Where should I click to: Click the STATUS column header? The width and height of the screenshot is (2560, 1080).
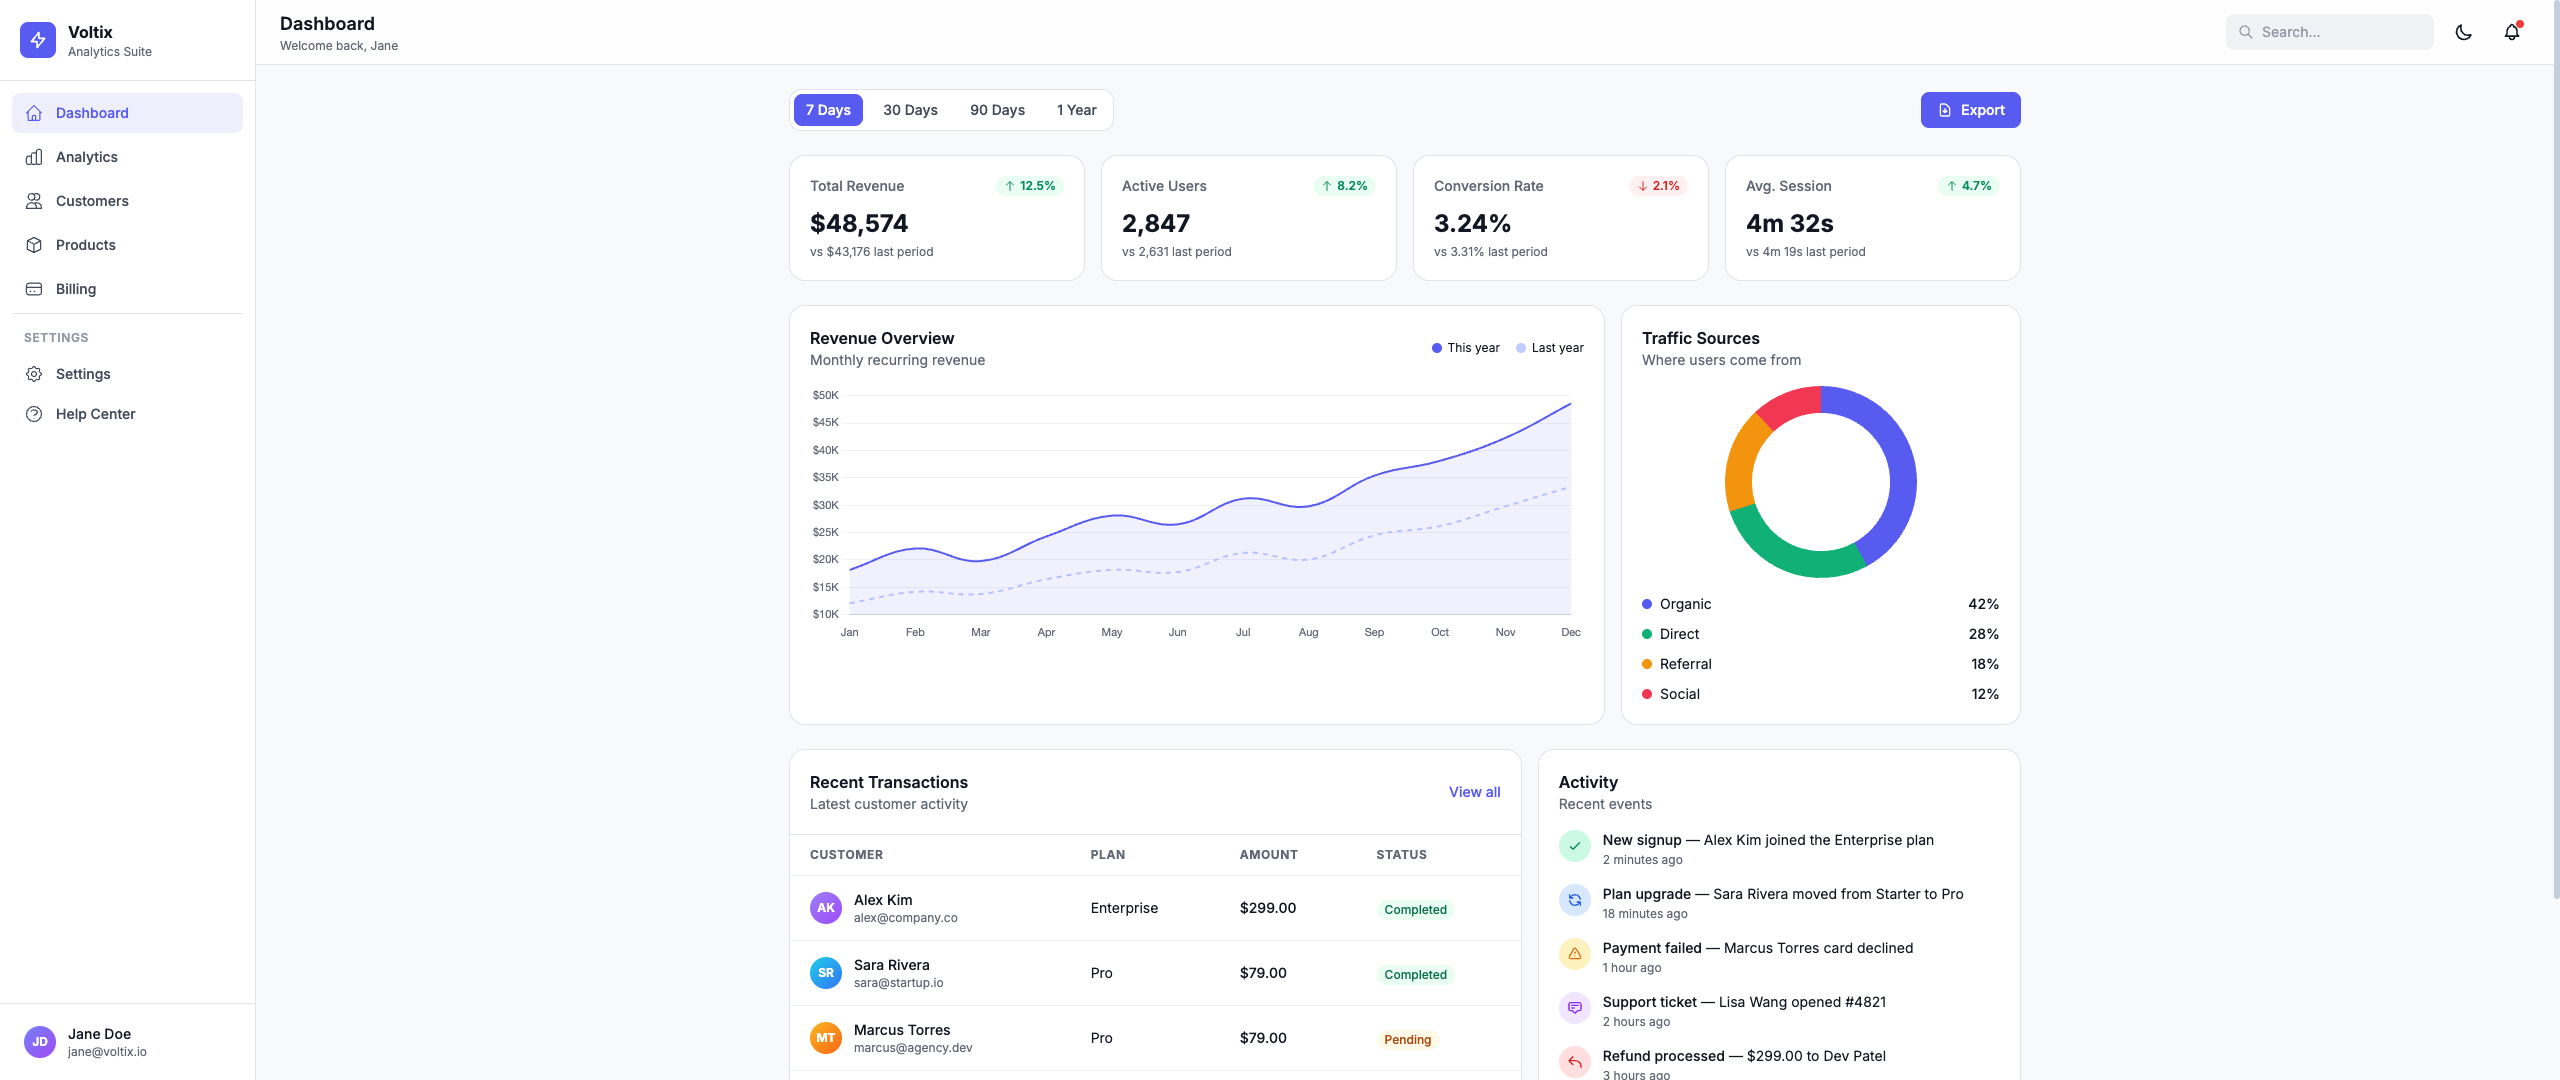click(1401, 855)
